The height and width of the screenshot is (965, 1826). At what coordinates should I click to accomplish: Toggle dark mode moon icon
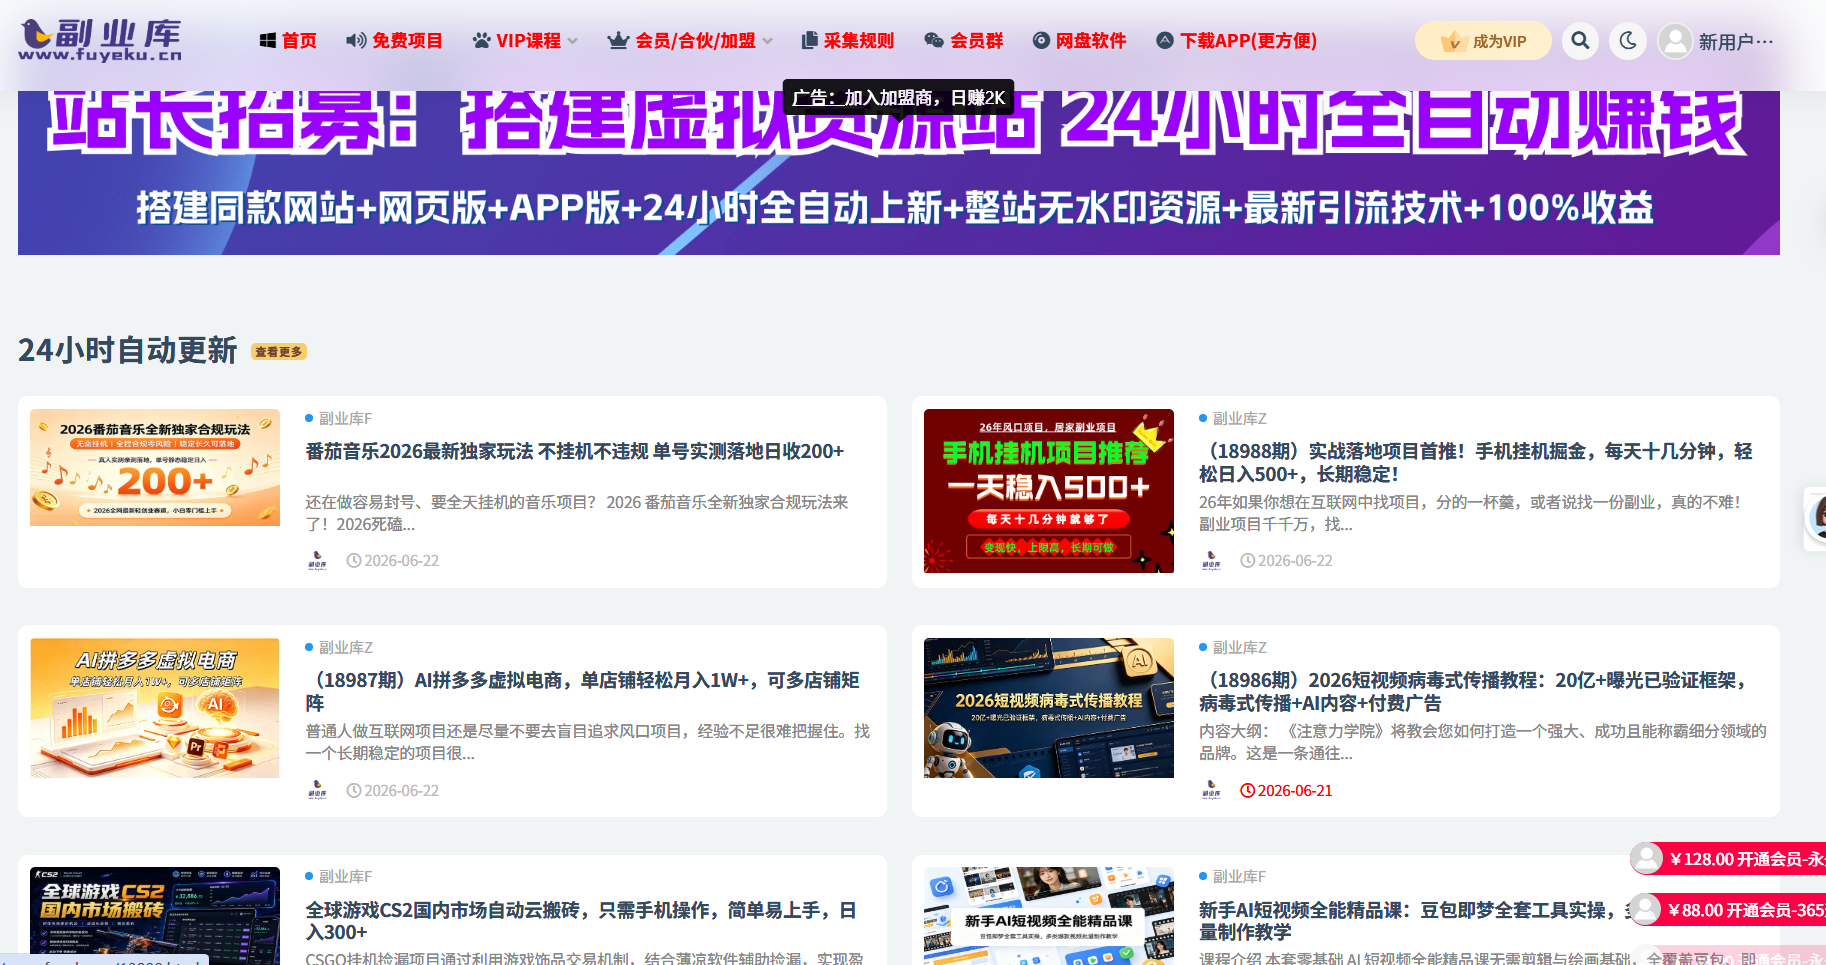pos(1628,41)
